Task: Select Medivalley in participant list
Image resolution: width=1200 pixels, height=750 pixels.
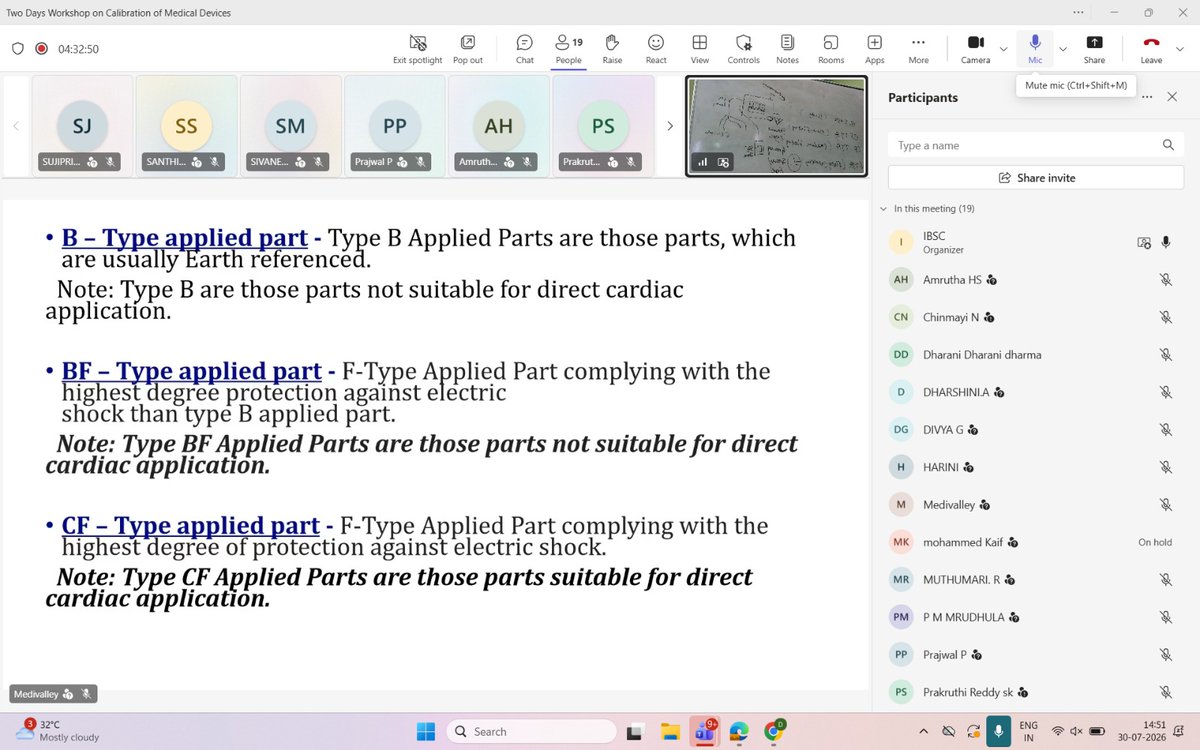Action: tap(1035, 504)
